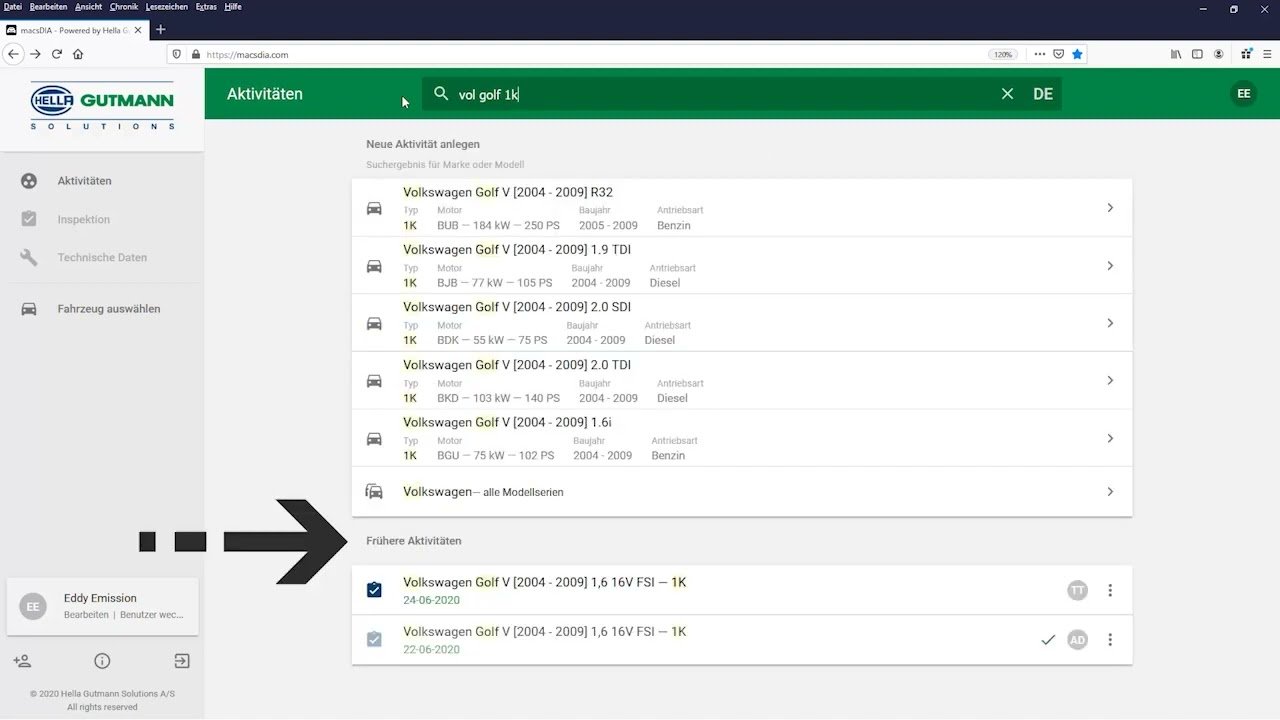
Task: Click car icon of Golf V 1.6i
Action: [374, 438]
